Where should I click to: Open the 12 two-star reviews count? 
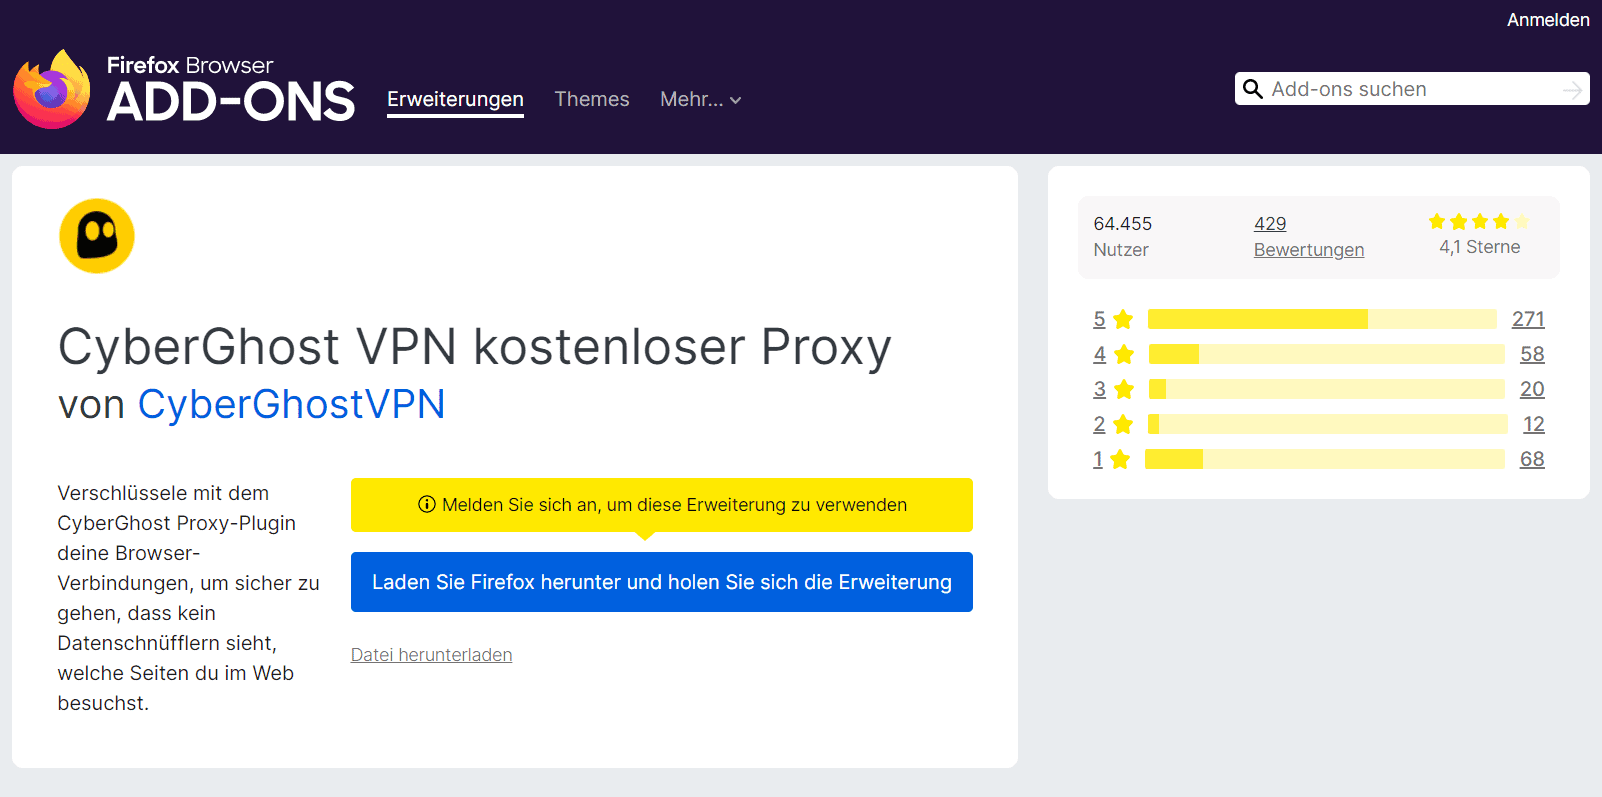[1534, 424]
